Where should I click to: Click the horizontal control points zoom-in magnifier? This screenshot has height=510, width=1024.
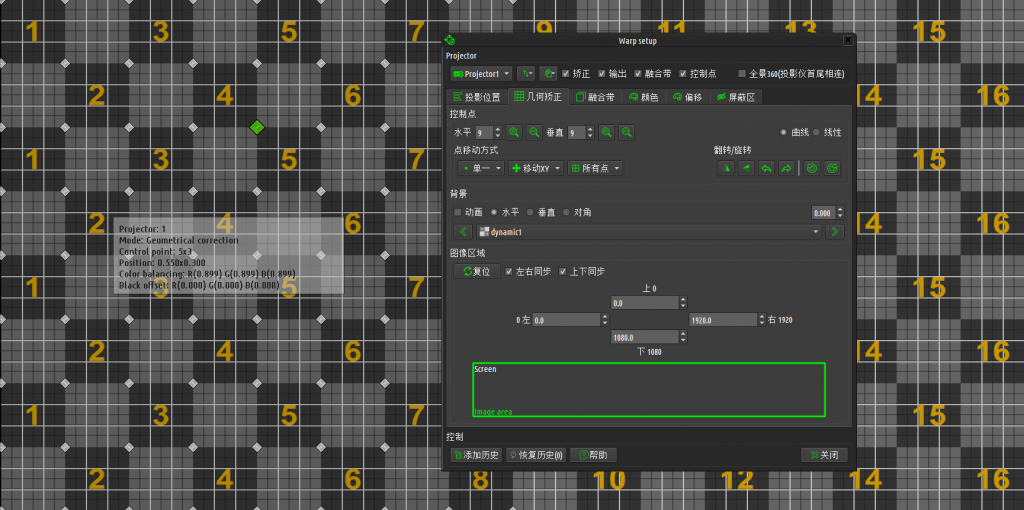[513, 132]
